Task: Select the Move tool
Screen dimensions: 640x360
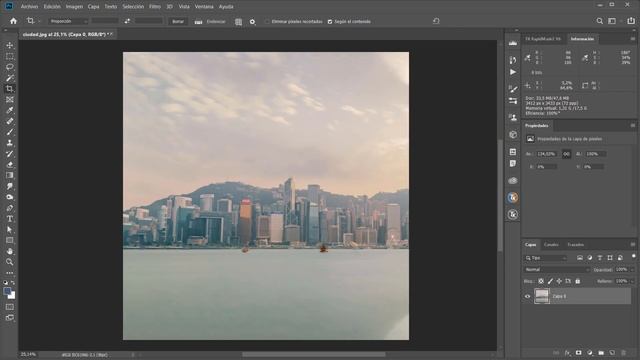Action: coord(10,45)
